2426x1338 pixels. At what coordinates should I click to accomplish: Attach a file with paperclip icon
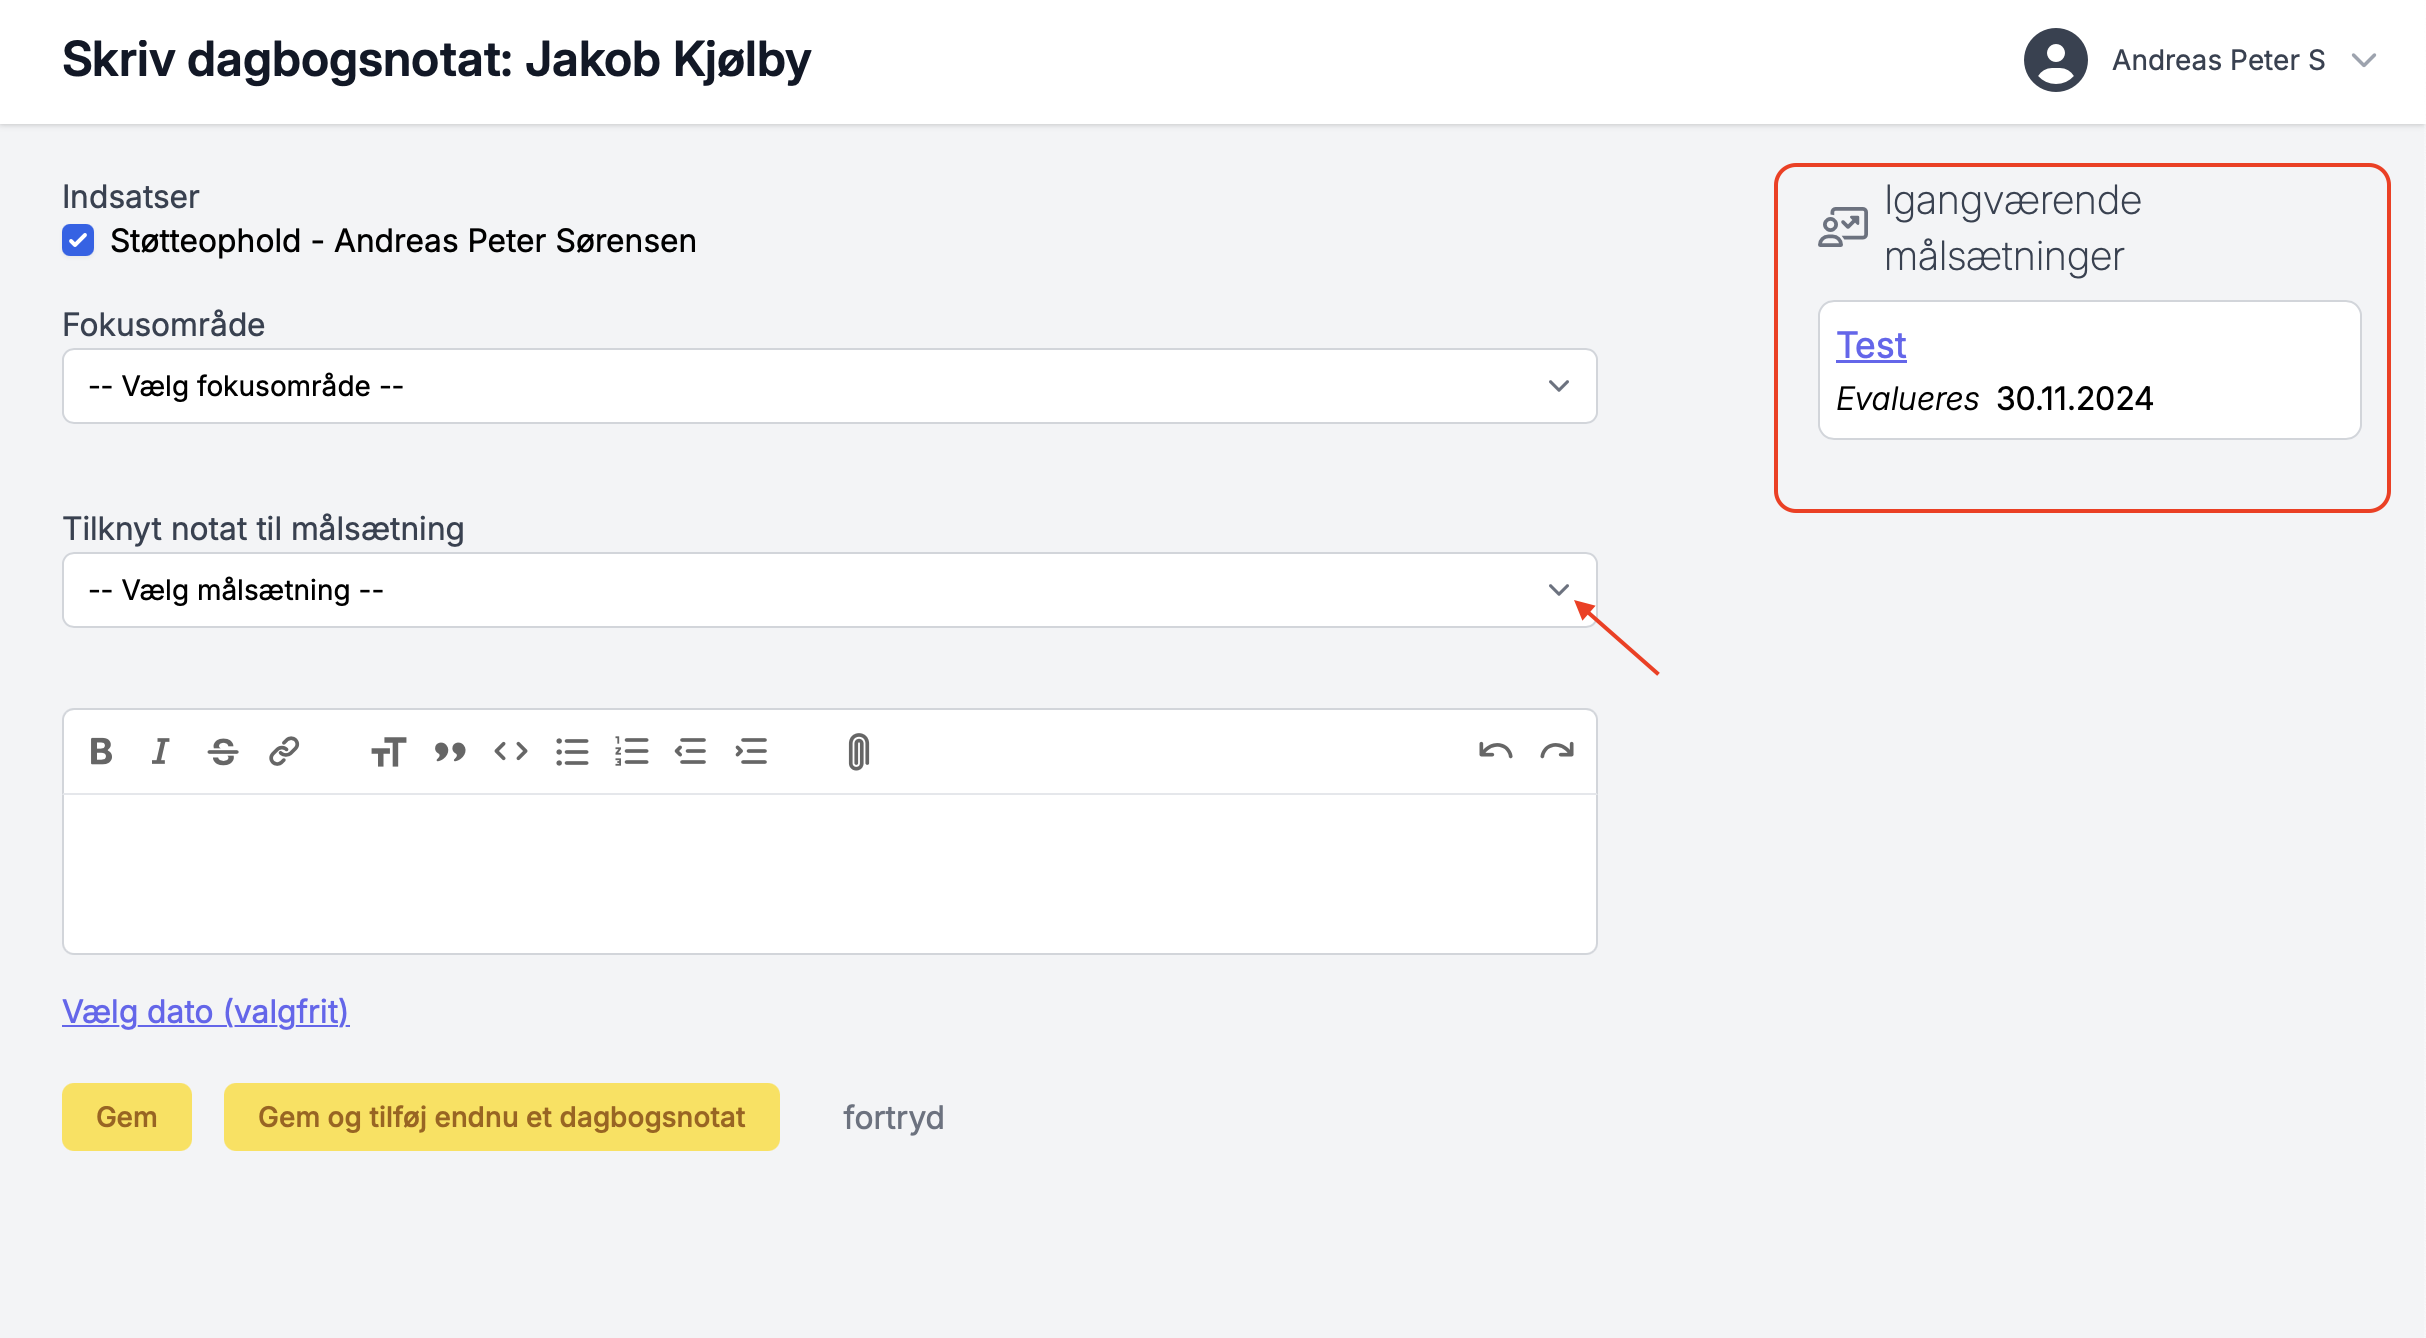point(858,751)
